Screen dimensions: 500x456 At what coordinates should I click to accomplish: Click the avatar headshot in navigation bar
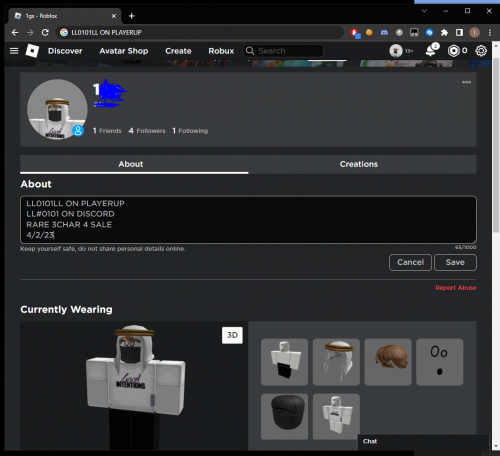click(396, 51)
